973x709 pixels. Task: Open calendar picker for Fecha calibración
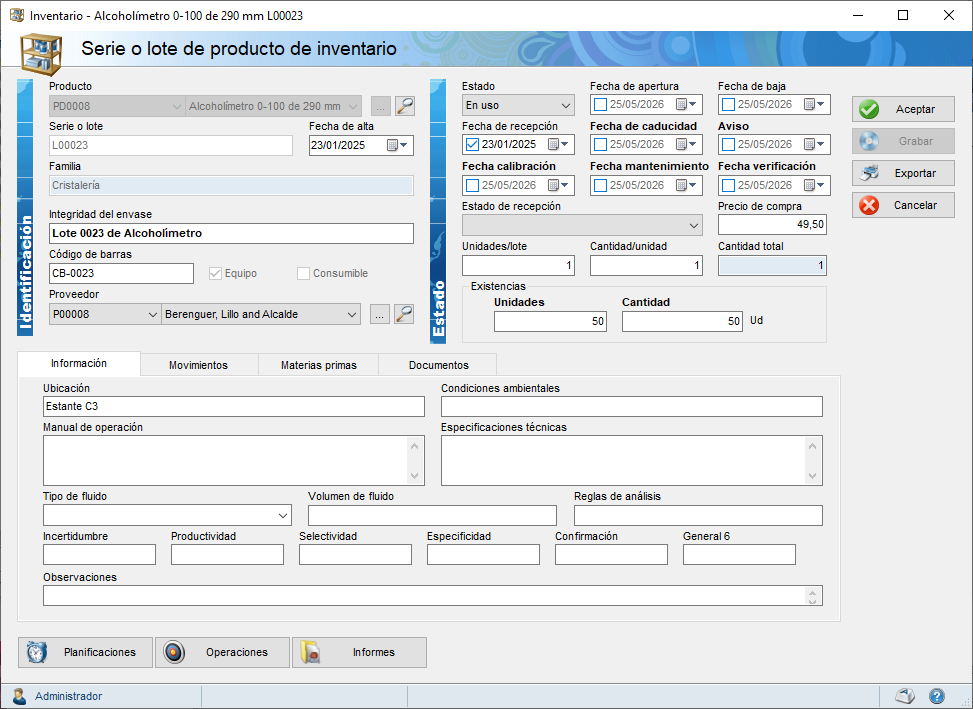558,185
